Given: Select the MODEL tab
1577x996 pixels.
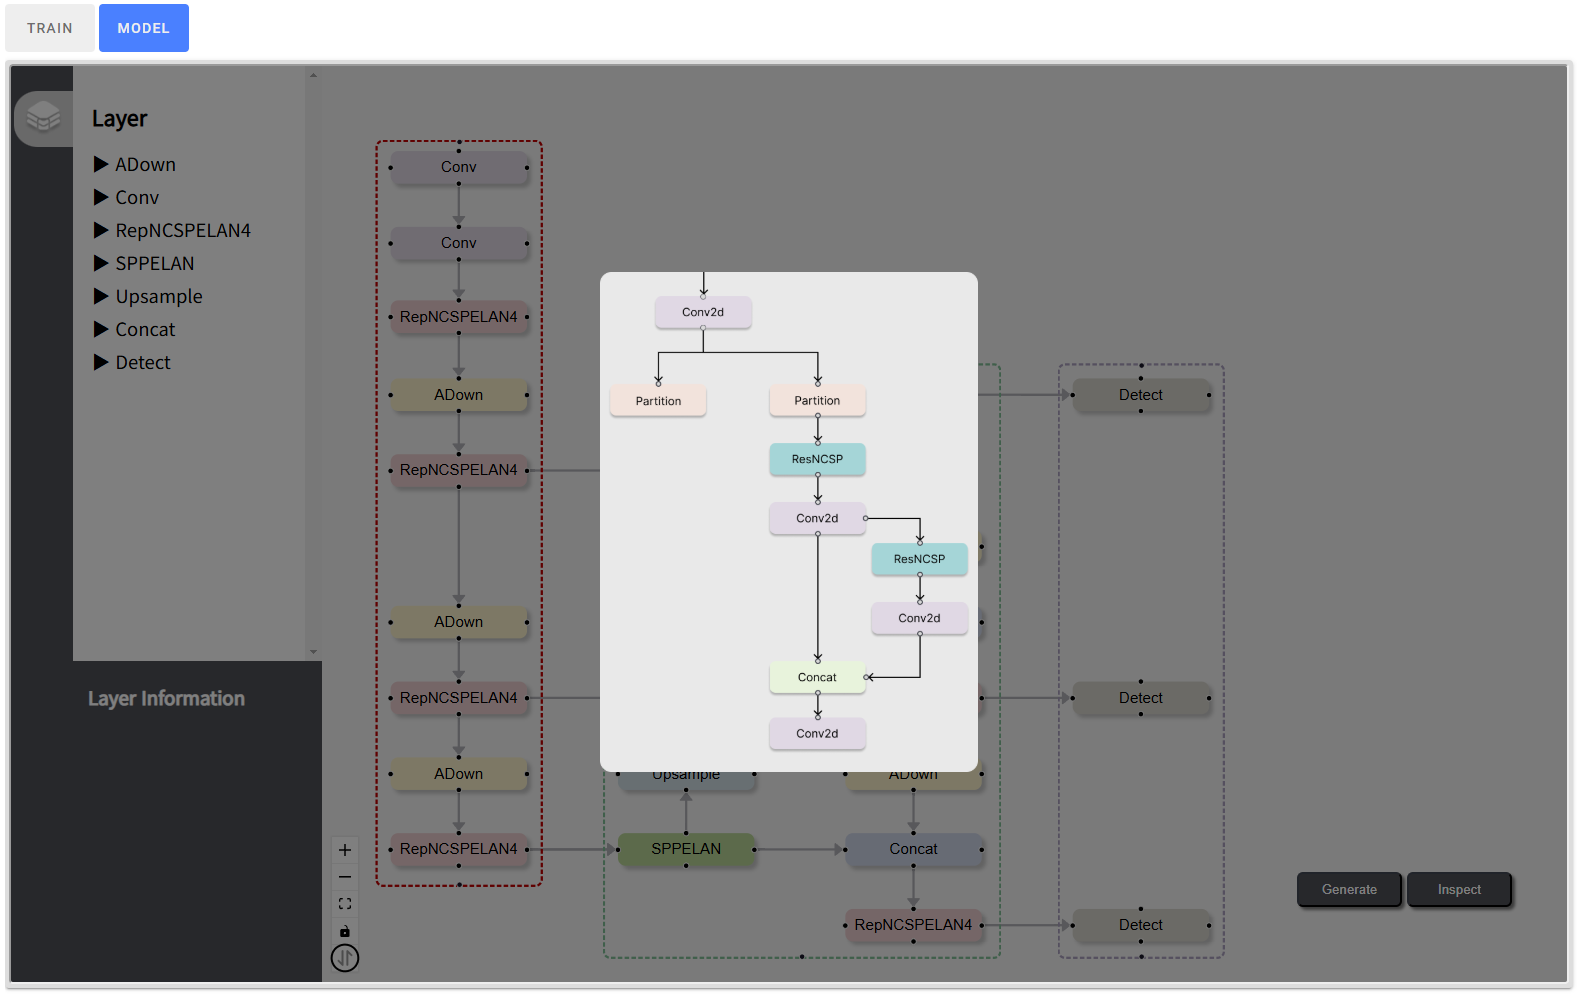Looking at the screenshot, I should pyautogui.click(x=144, y=28).
